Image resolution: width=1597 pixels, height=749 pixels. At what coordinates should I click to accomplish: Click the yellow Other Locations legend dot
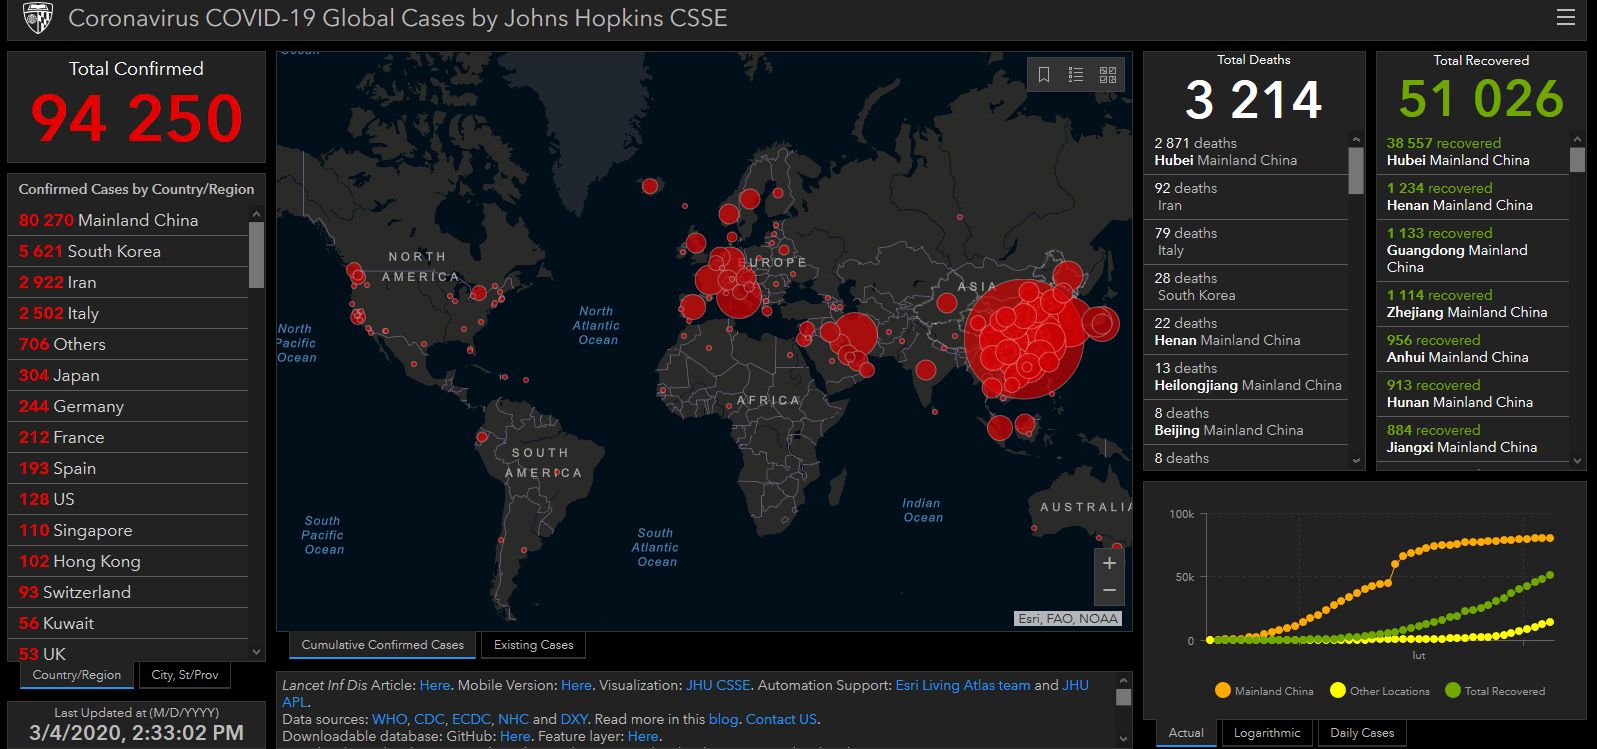(x=1338, y=690)
